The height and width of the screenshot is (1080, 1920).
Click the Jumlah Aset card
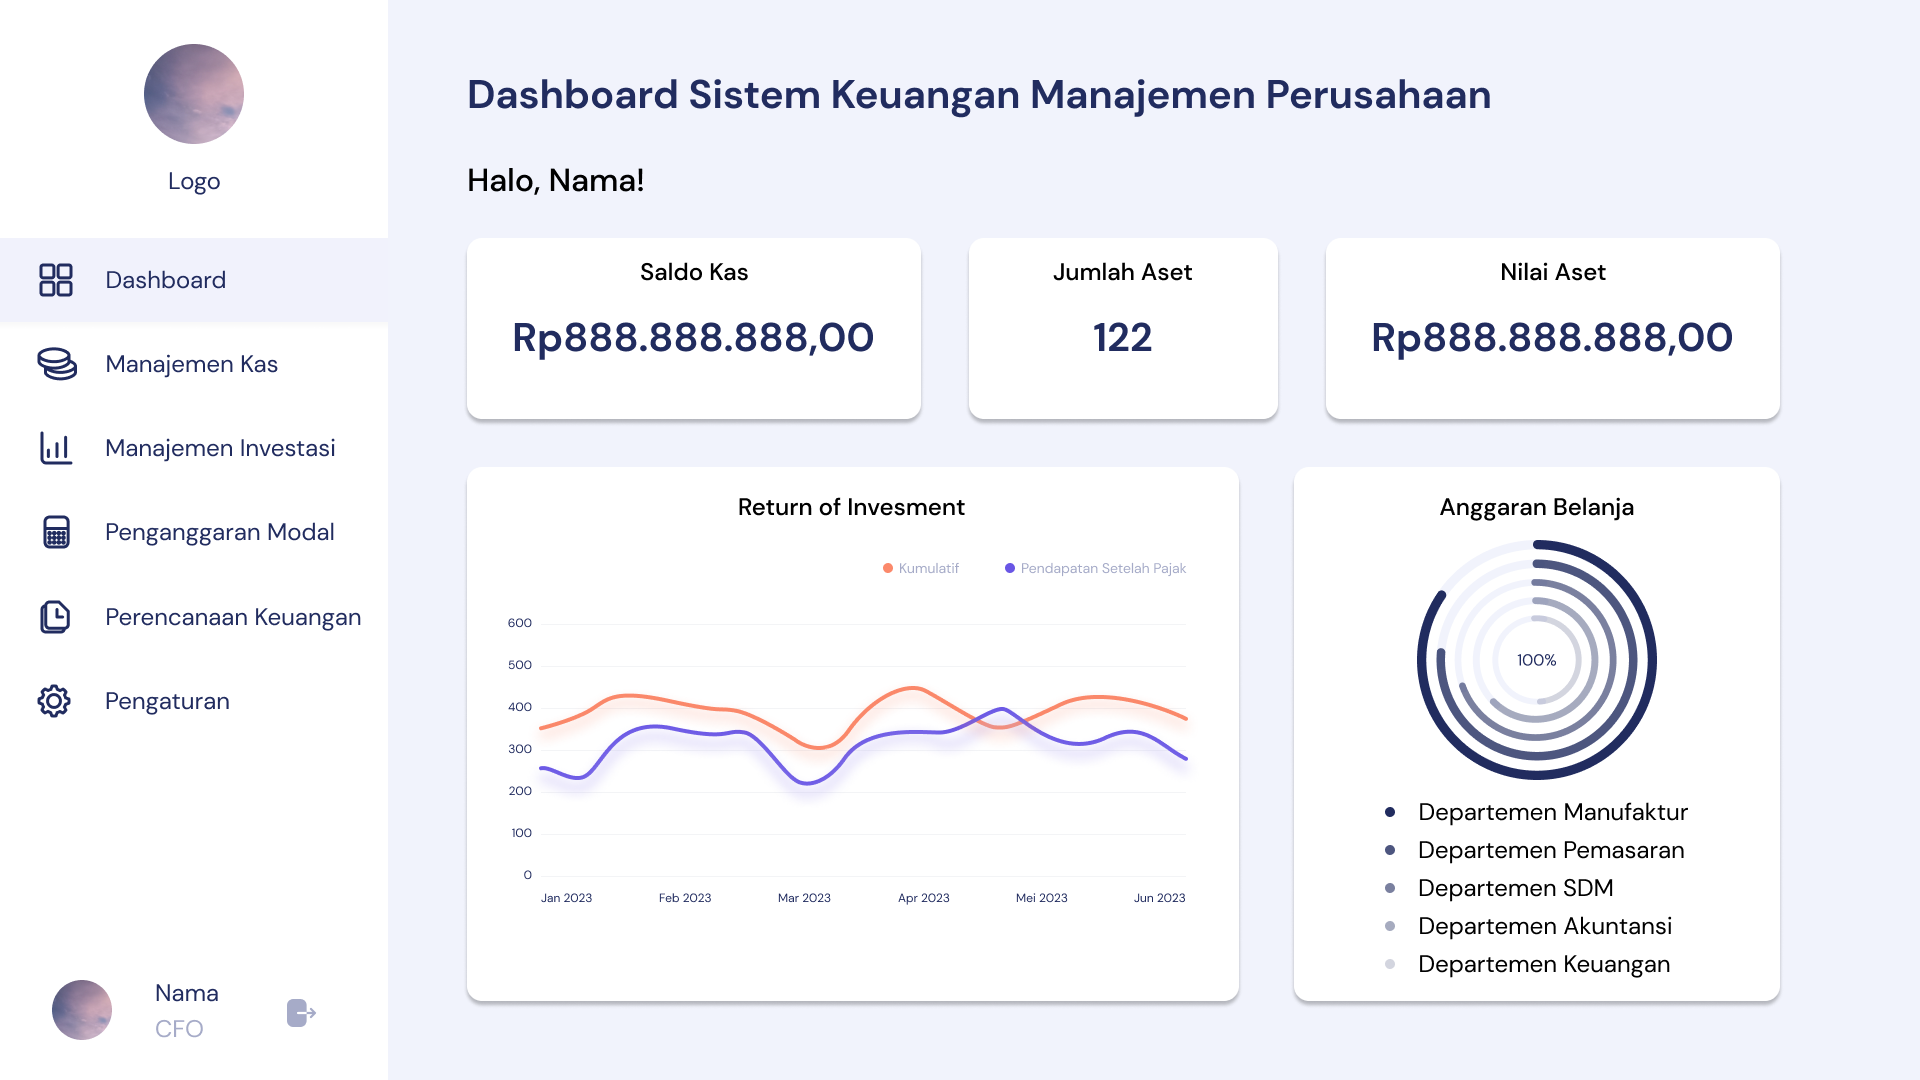tap(1122, 328)
